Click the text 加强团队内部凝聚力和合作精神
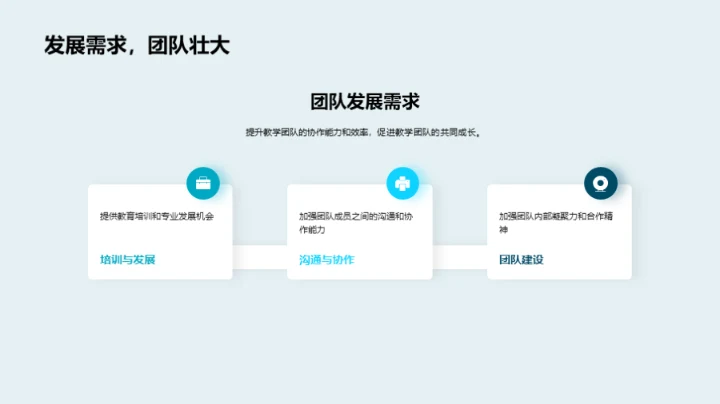720x404 pixels. 556,223
